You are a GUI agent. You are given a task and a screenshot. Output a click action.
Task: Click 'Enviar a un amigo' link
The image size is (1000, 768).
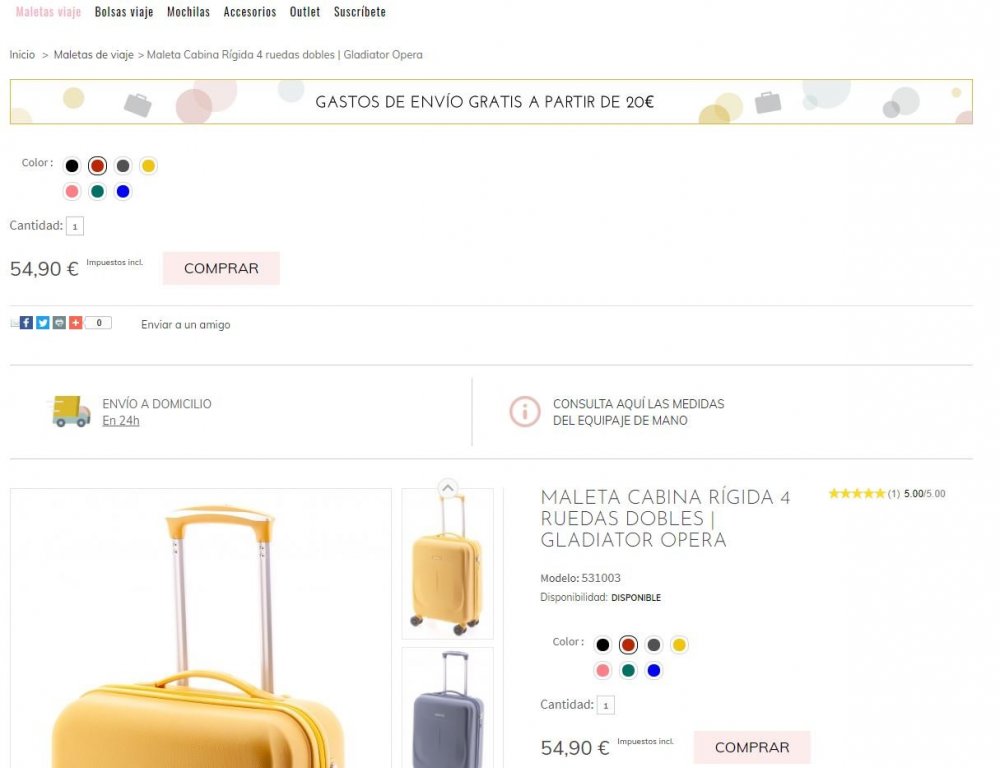pyautogui.click(x=185, y=325)
